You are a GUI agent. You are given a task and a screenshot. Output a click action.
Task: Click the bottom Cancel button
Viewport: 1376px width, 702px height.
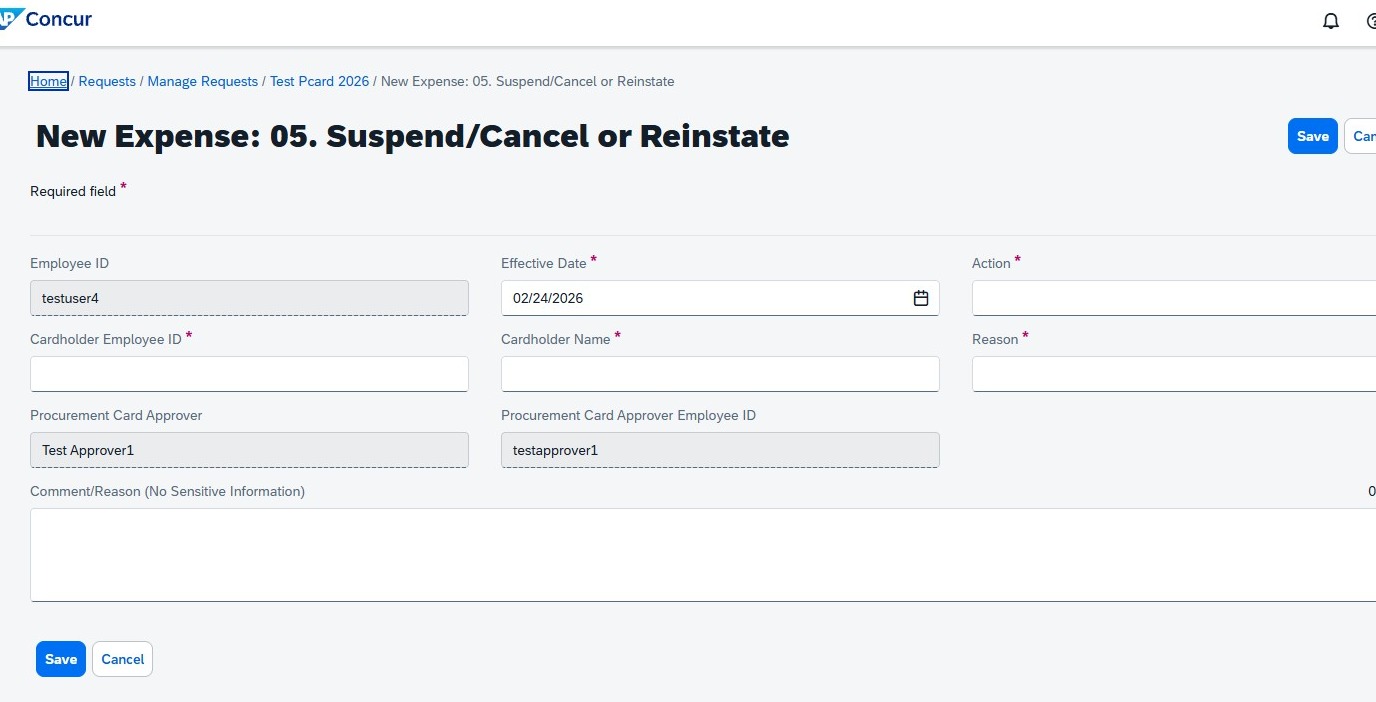coord(123,659)
